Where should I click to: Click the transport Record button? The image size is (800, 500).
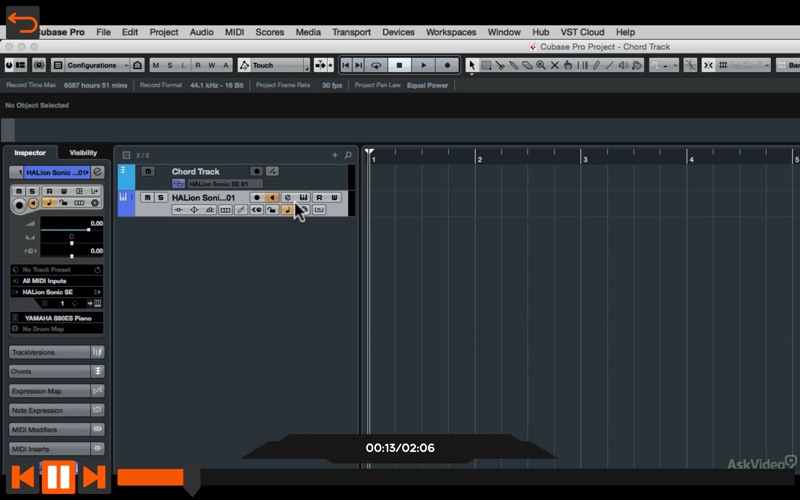tap(447, 65)
